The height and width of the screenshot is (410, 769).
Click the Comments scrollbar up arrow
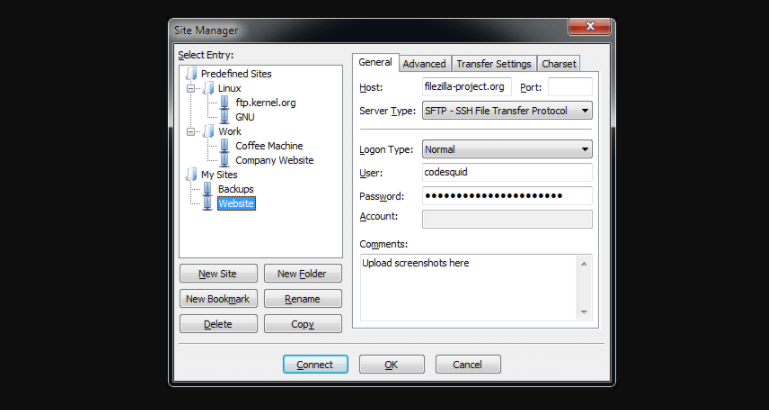point(584,264)
